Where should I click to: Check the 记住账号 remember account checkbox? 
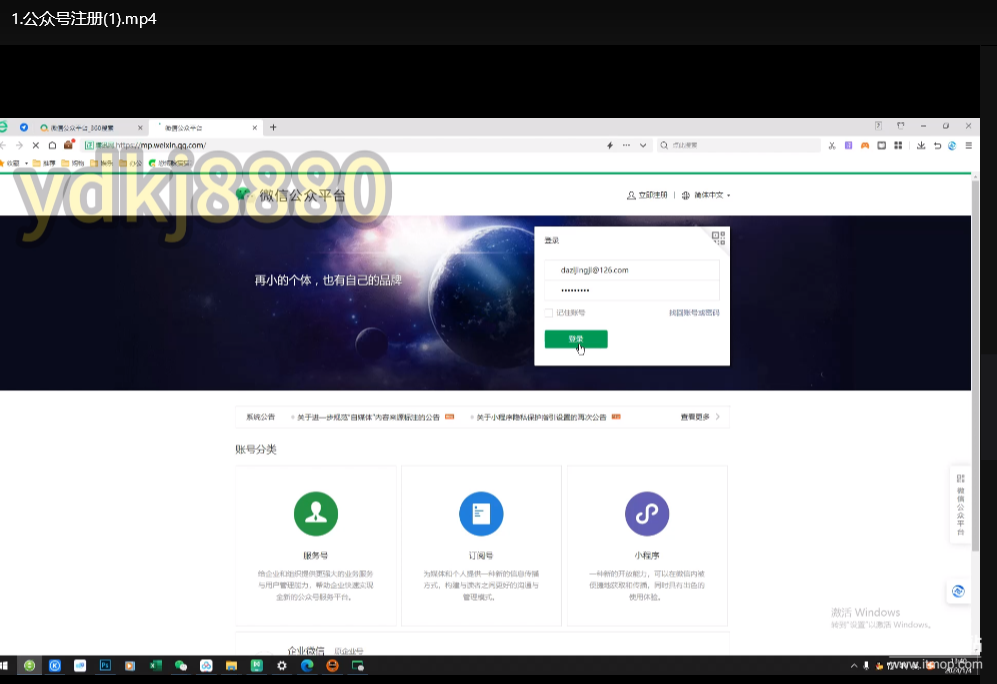[x=549, y=312]
